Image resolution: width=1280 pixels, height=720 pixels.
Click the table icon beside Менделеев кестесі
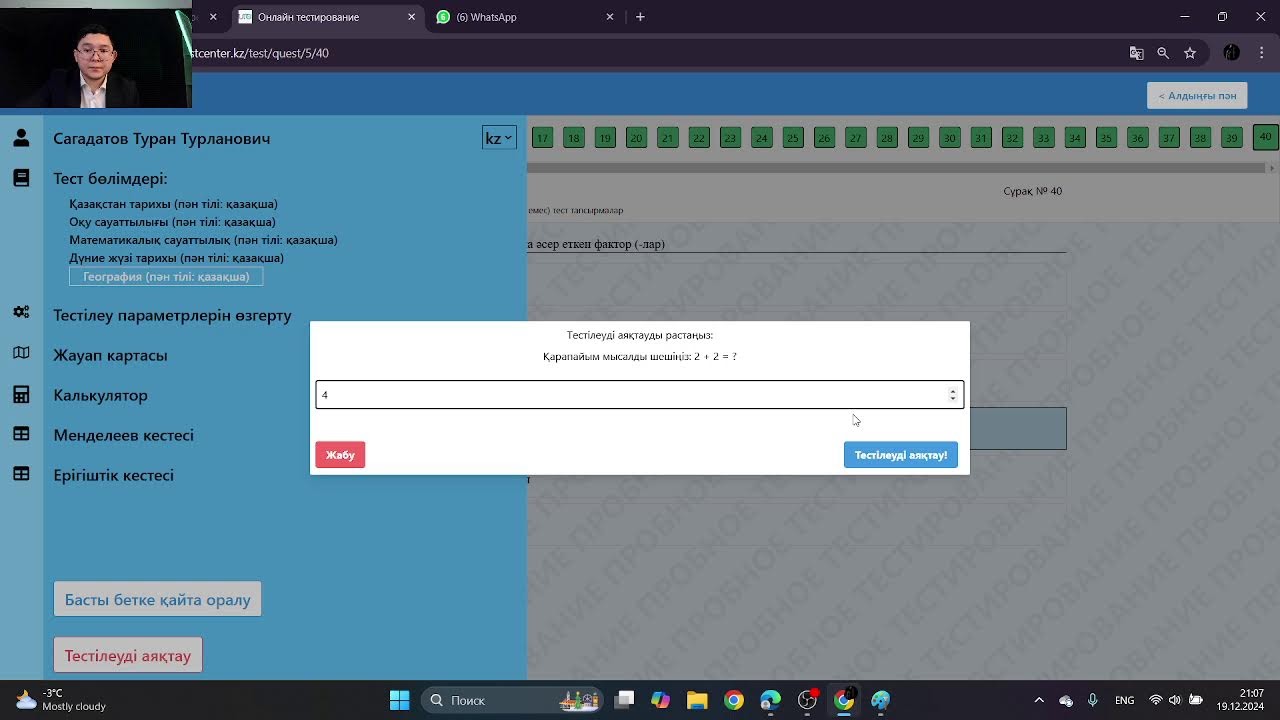(21, 434)
